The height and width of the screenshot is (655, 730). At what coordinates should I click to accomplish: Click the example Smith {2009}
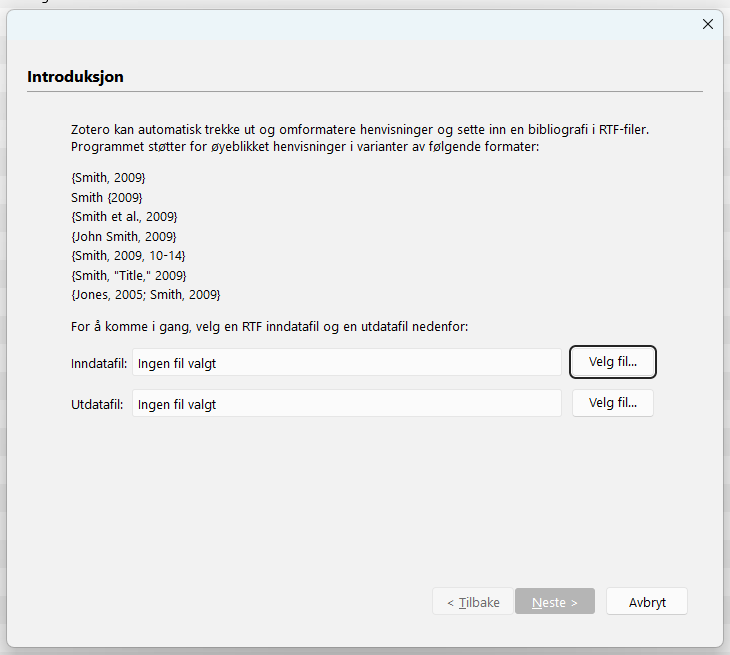pyautogui.click(x=107, y=197)
